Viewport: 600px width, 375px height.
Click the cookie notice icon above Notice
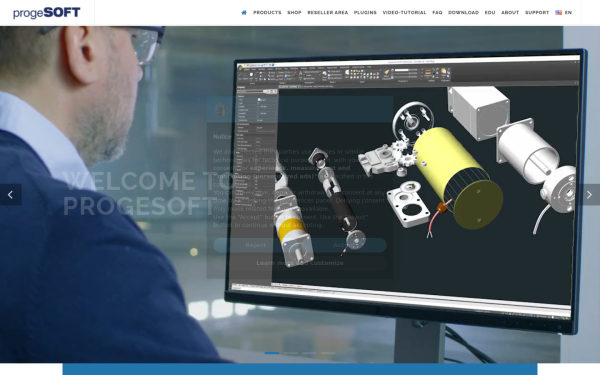pyautogui.click(x=219, y=110)
